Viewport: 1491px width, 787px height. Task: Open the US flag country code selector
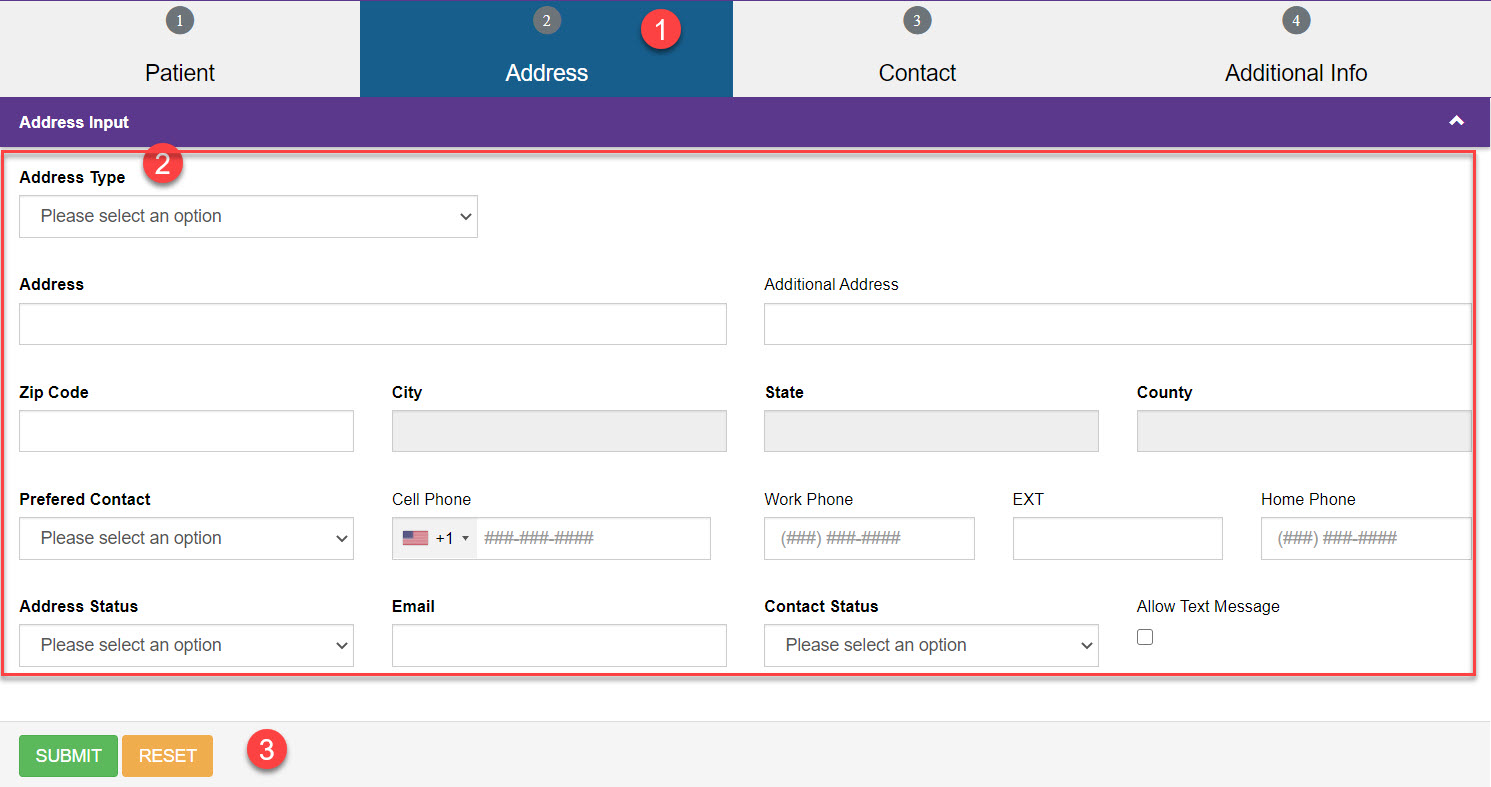(435, 538)
